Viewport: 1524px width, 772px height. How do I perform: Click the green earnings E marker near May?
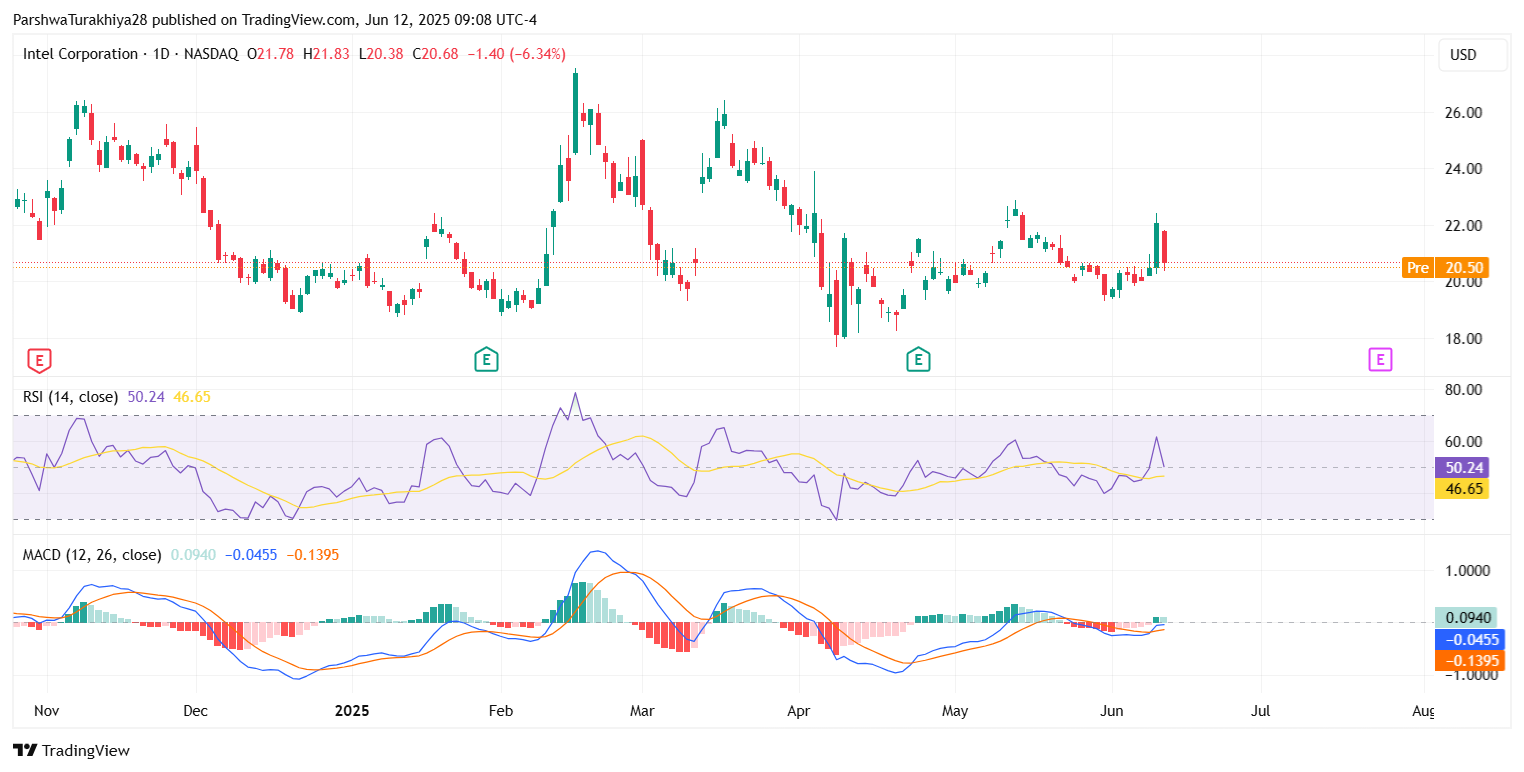(918, 360)
